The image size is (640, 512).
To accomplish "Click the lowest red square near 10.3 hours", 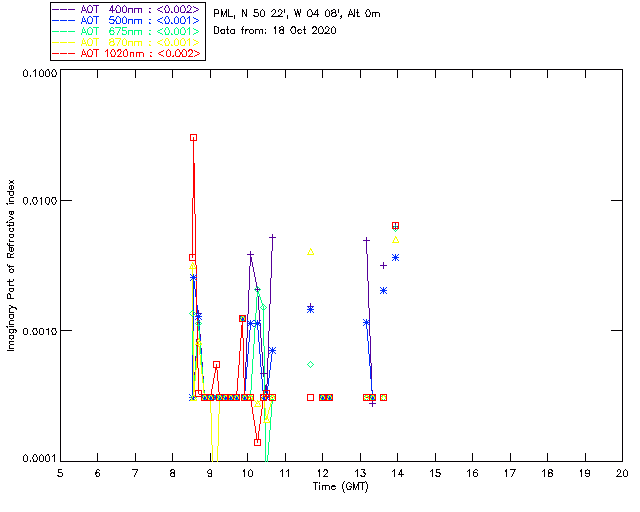I will (258, 442).
